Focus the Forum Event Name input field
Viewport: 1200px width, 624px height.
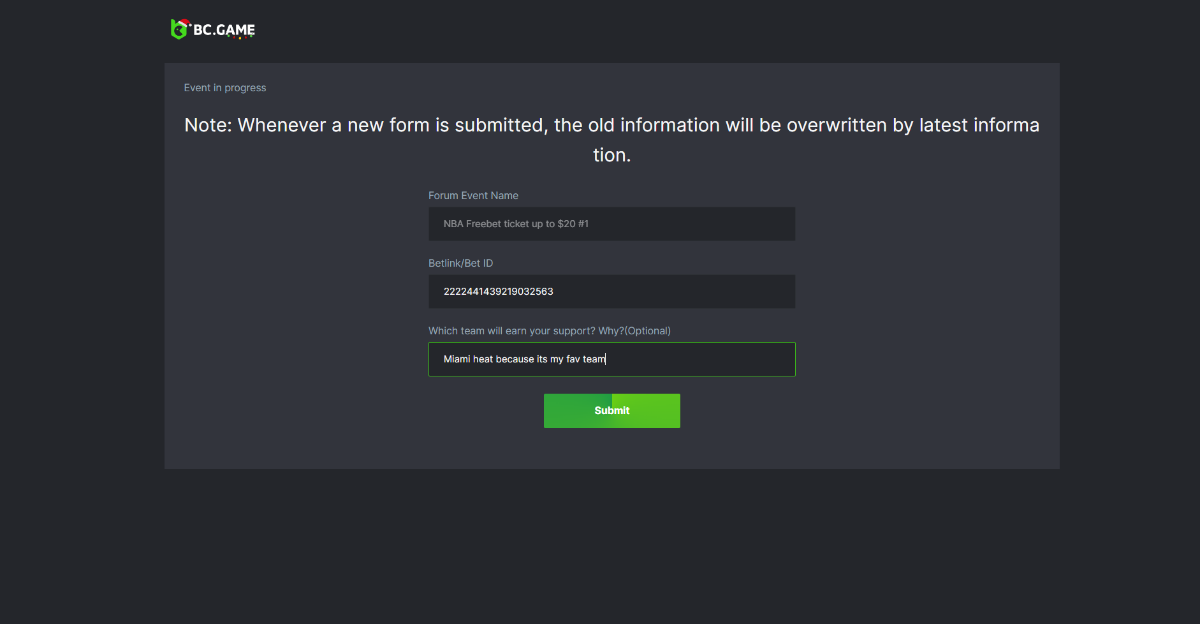(700, 224)
